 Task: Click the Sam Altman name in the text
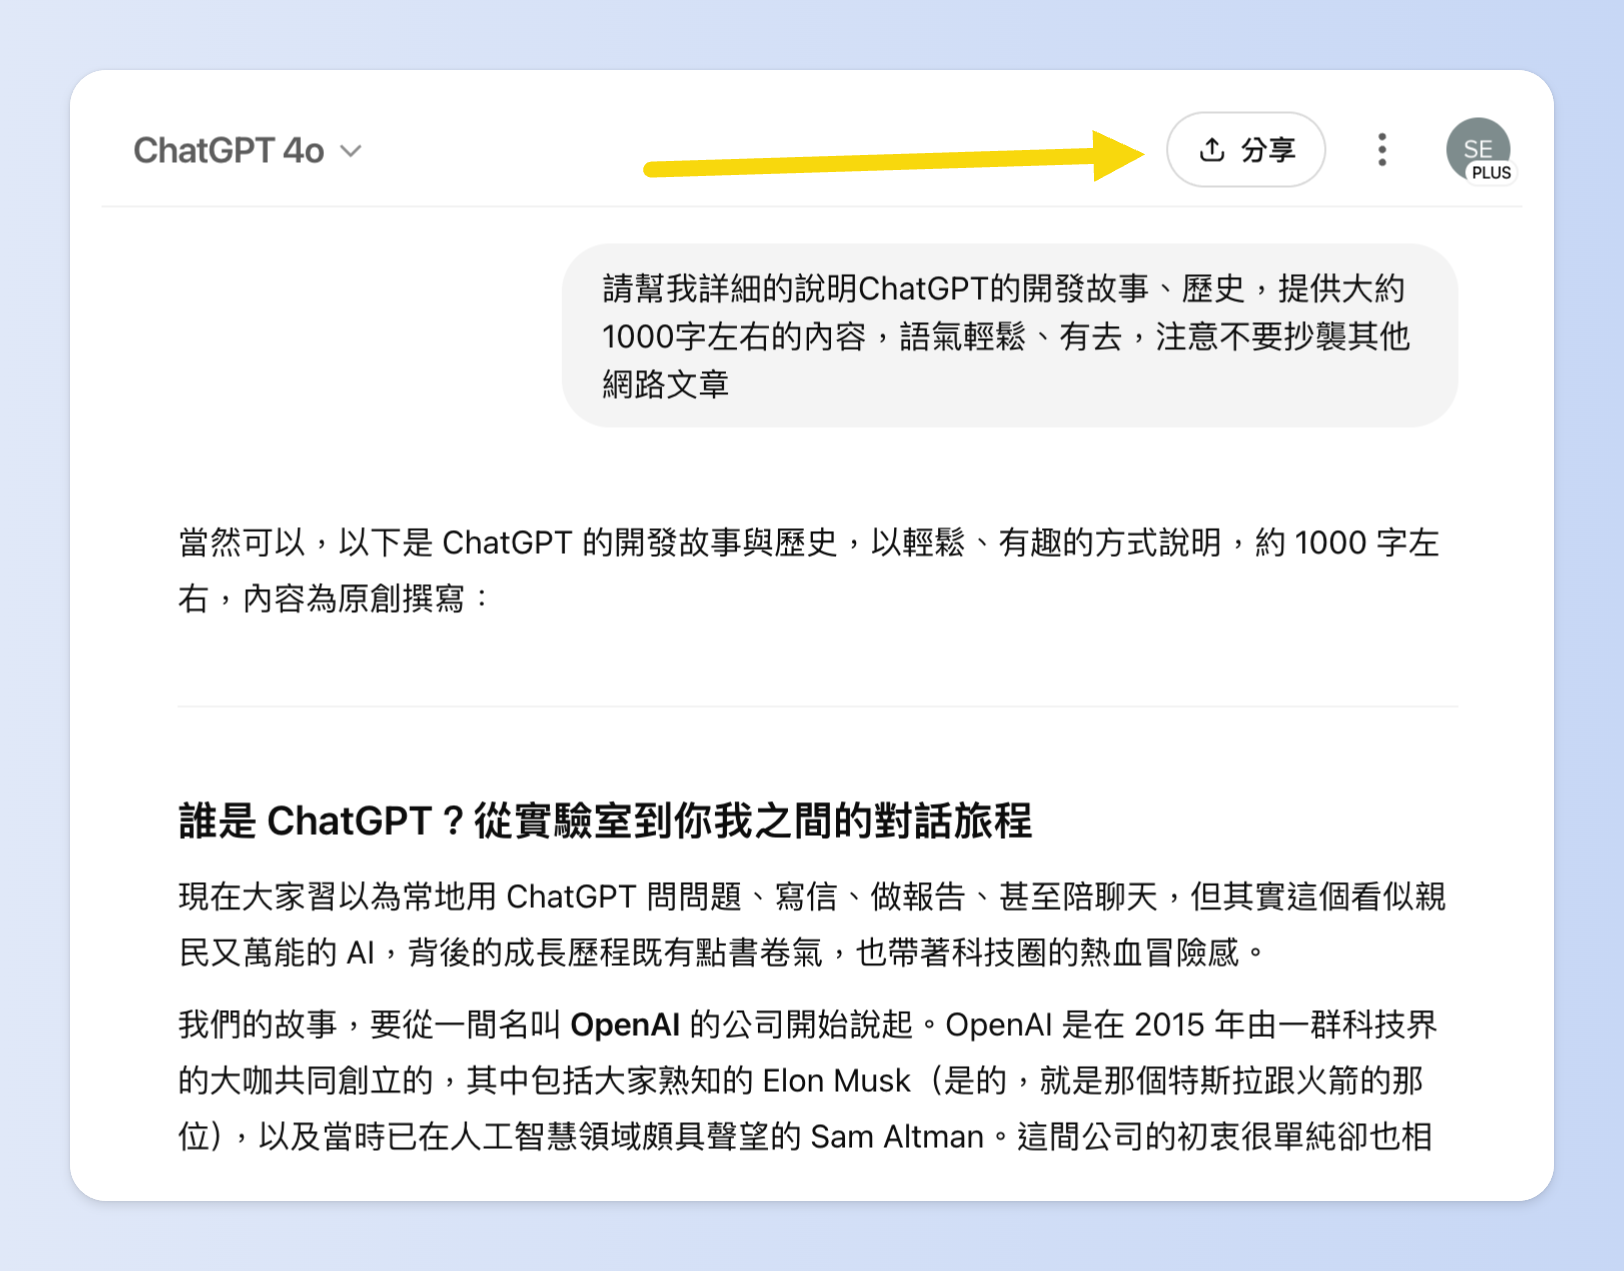(897, 1137)
